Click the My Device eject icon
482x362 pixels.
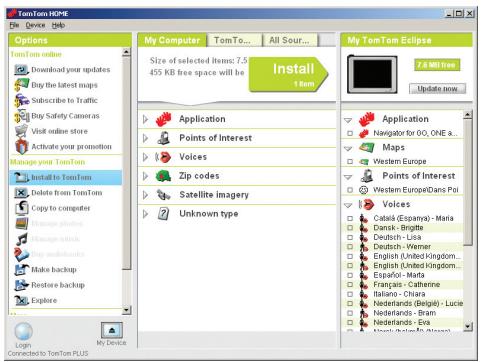tap(112, 330)
